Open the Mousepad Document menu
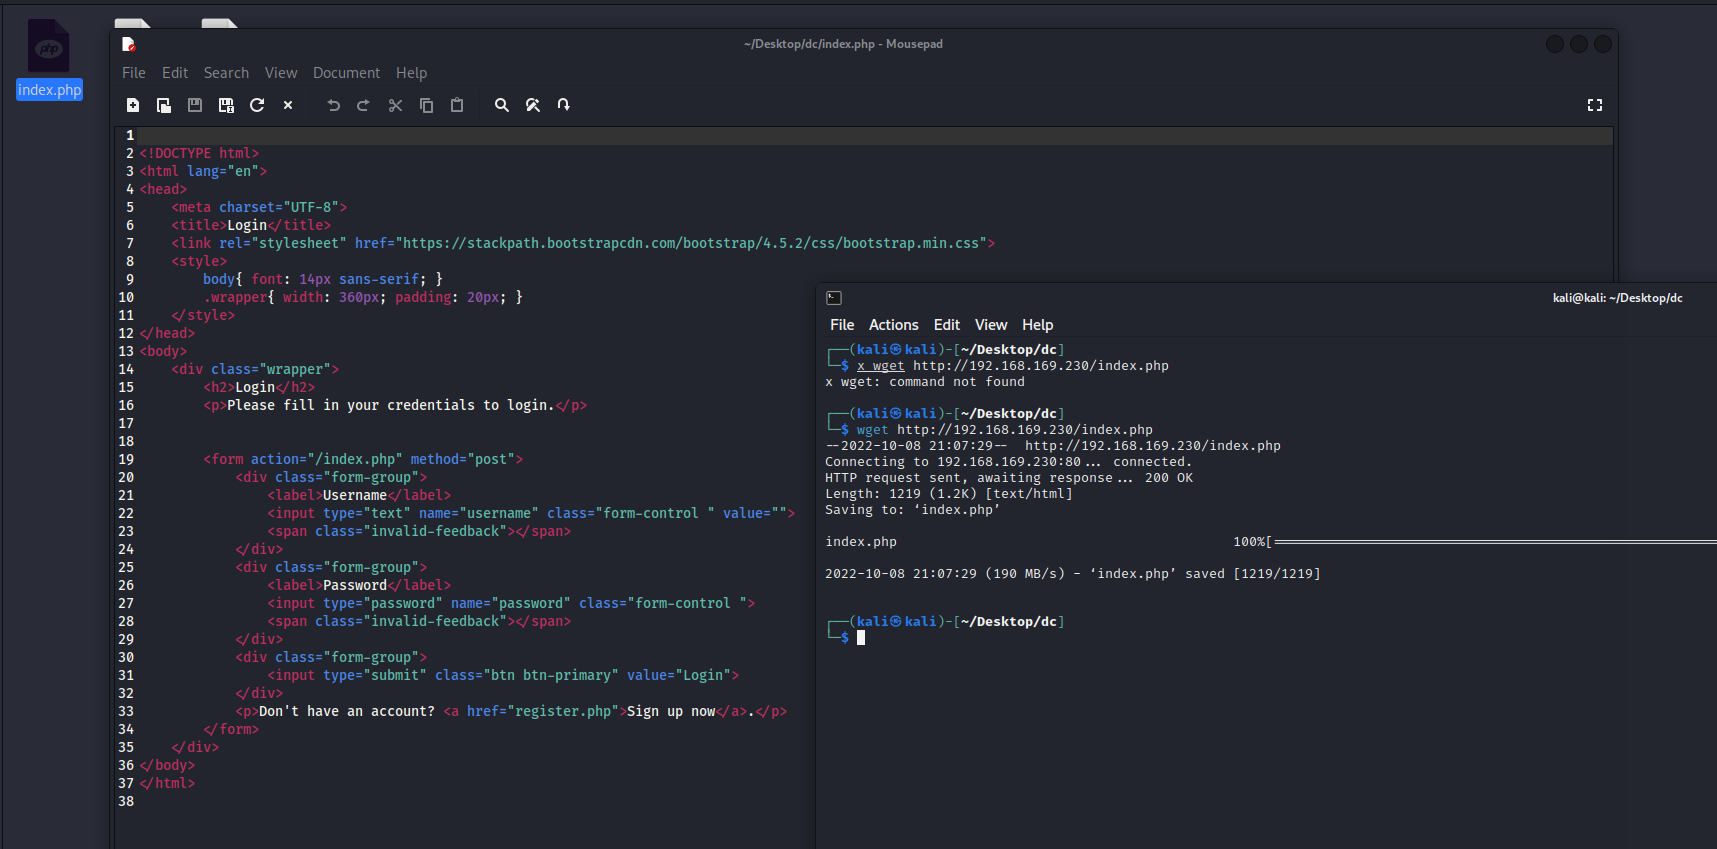 tap(346, 73)
